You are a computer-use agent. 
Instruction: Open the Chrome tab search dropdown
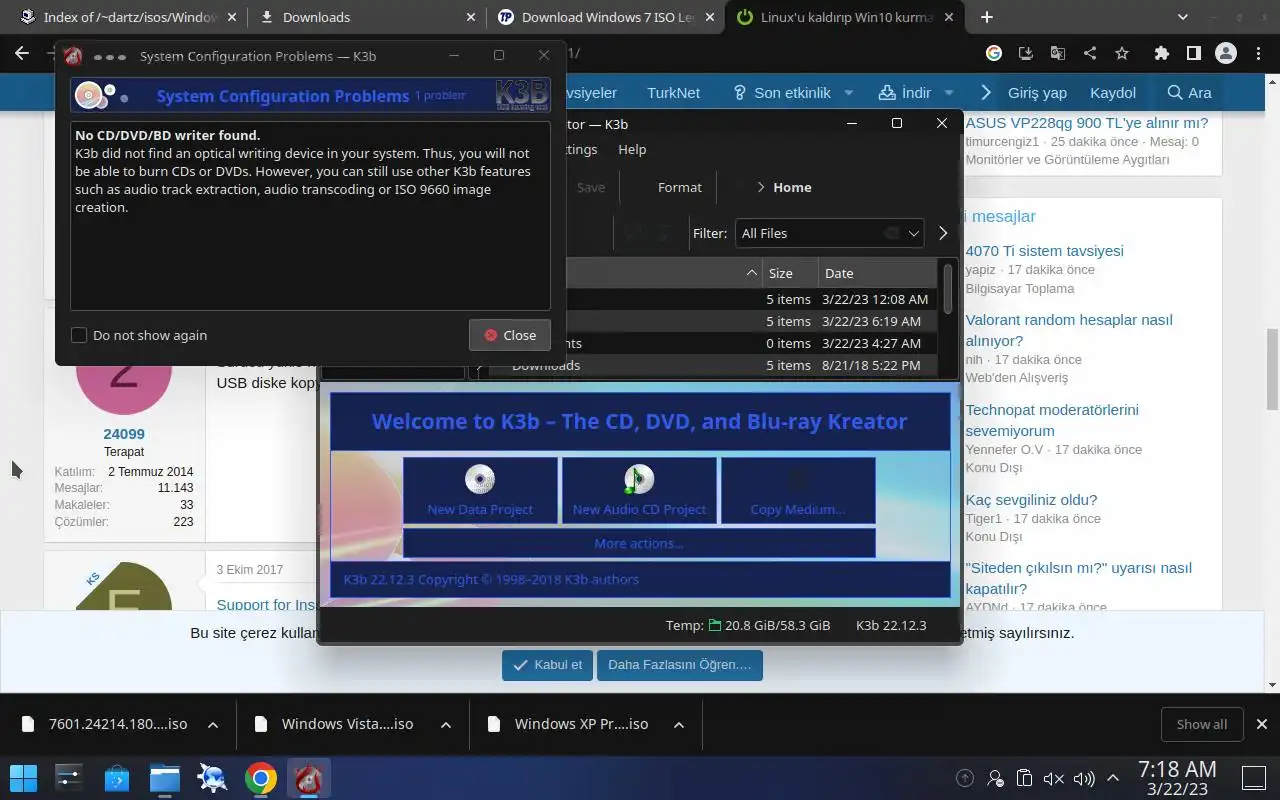1183,17
